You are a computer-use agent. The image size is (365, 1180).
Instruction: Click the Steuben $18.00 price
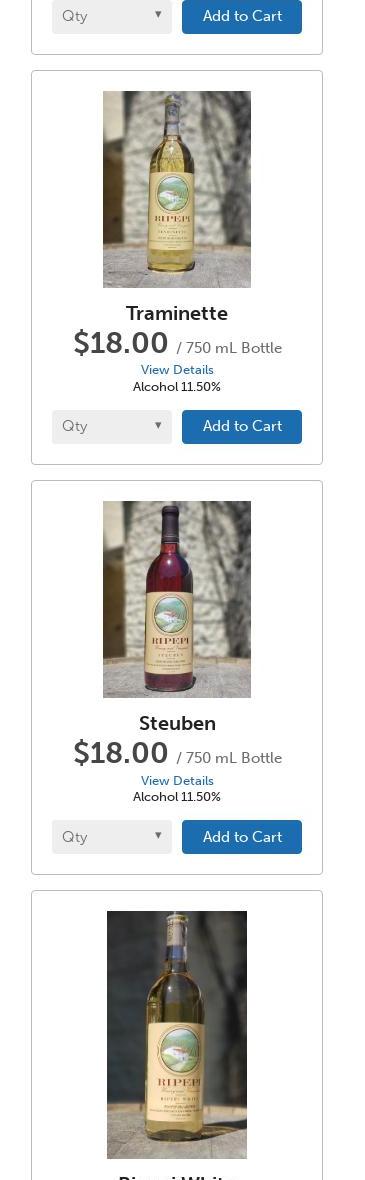coord(120,753)
